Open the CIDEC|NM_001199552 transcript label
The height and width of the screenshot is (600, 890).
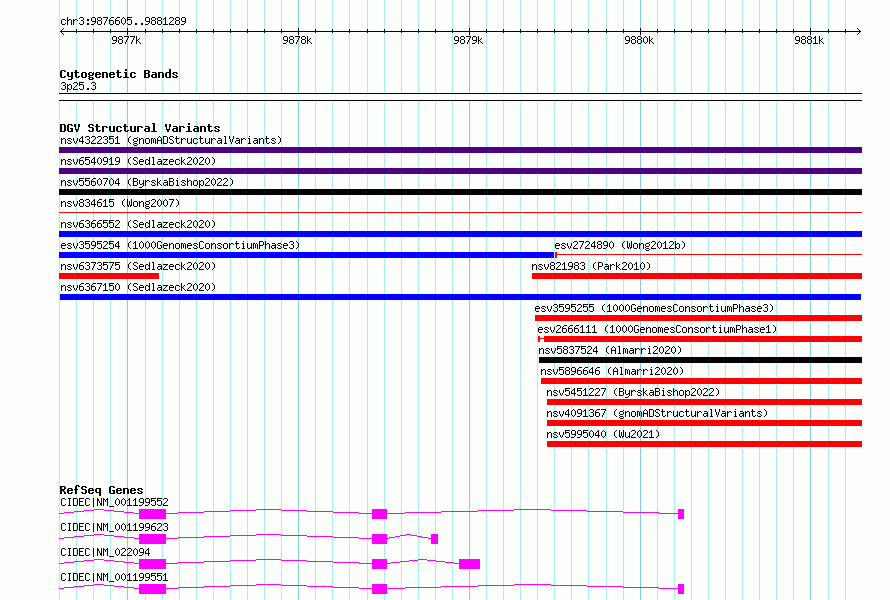(x=114, y=502)
